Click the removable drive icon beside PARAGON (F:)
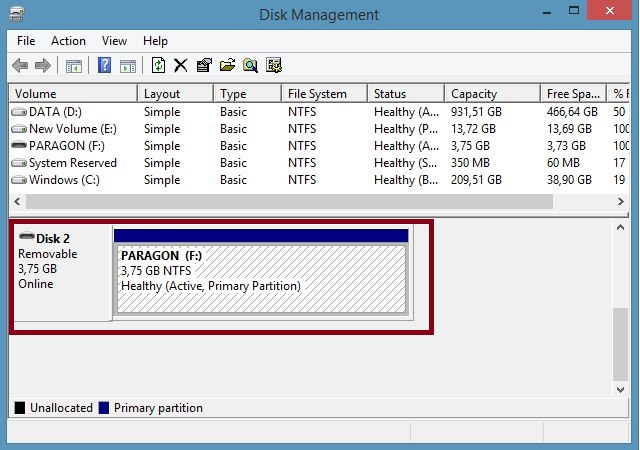Image resolution: width=640 pixels, height=450 pixels. 19,145
